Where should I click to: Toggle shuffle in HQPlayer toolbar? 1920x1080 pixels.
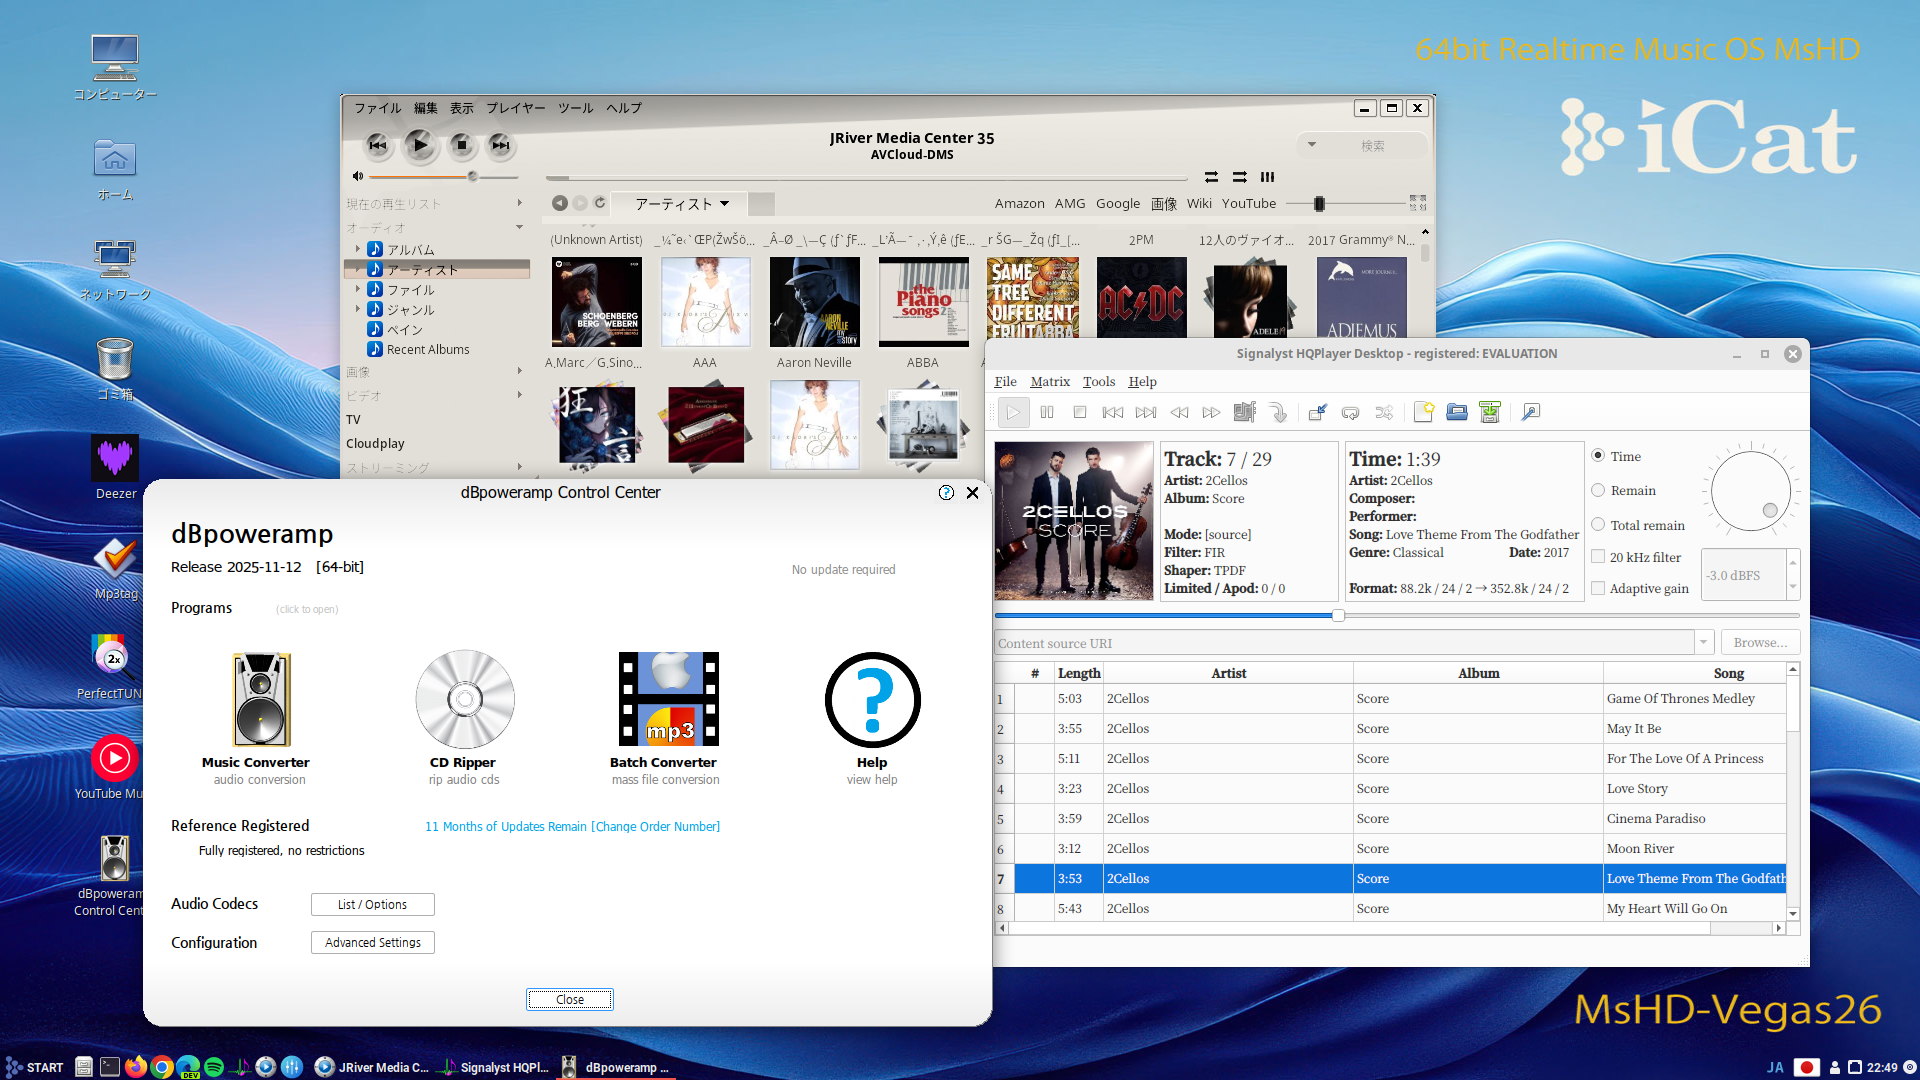coord(1384,412)
